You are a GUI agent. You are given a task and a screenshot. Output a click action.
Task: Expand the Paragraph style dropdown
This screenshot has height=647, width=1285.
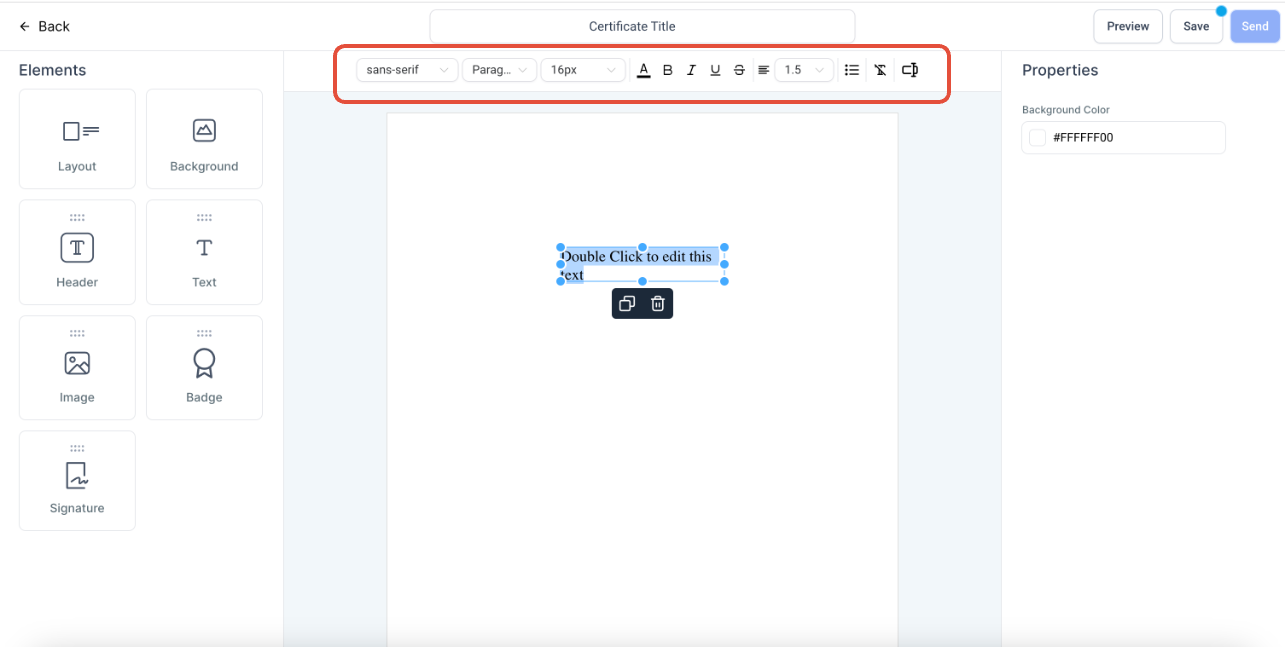coord(499,70)
